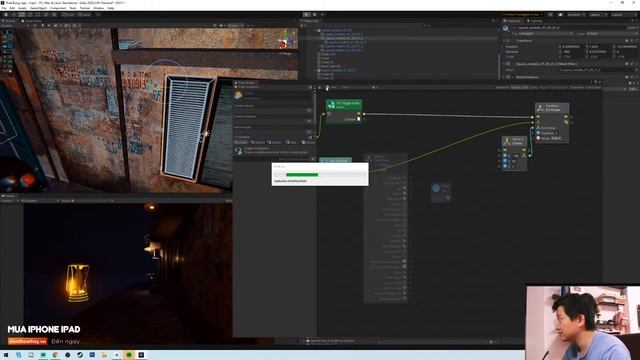Image resolution: width=640 pixels, height=360 pixels.
Task: Click the Play button
Action: coord(306,15)
